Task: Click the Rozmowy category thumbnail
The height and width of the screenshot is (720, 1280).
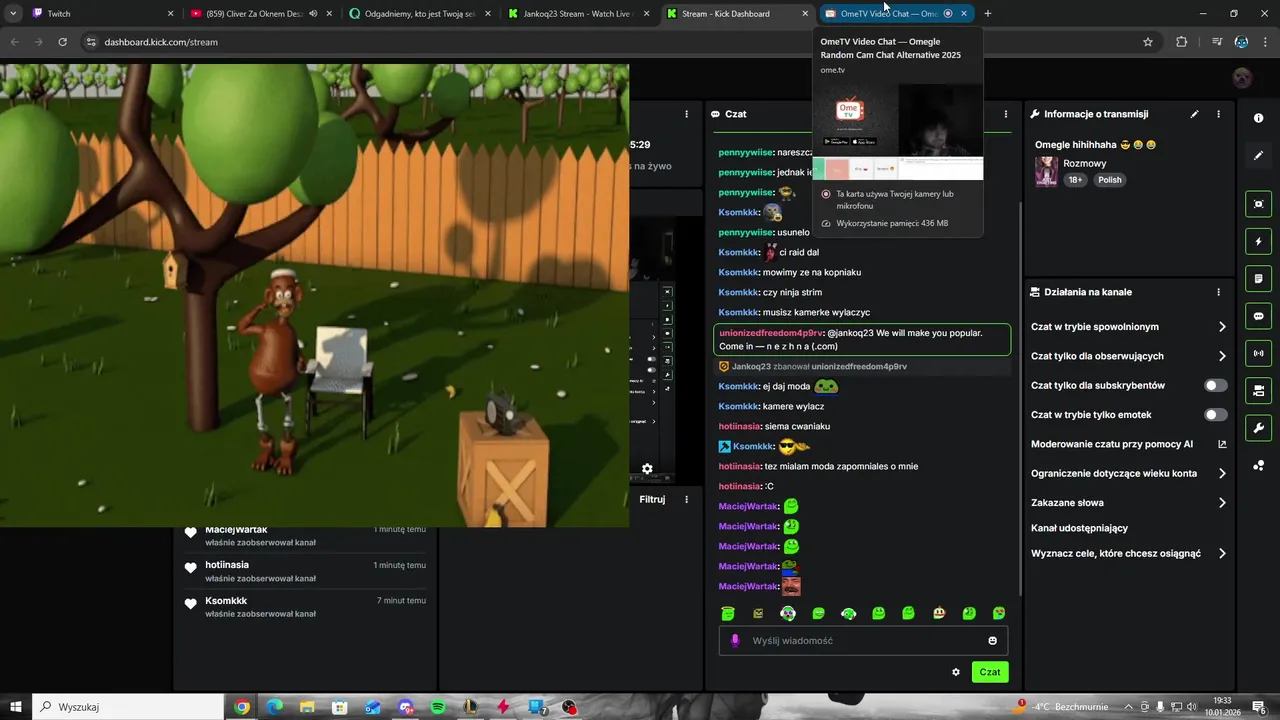Action: coord(1046,171)
